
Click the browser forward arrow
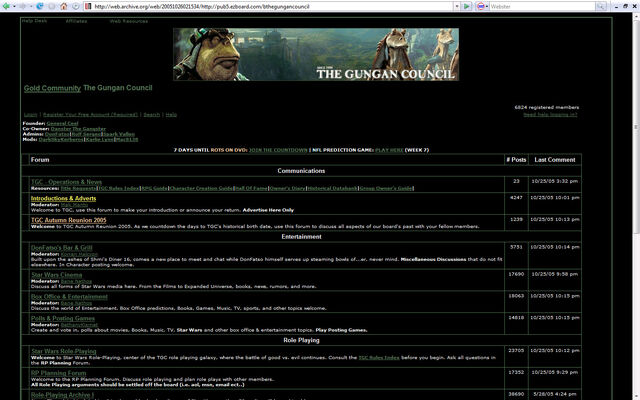point(22,6)
